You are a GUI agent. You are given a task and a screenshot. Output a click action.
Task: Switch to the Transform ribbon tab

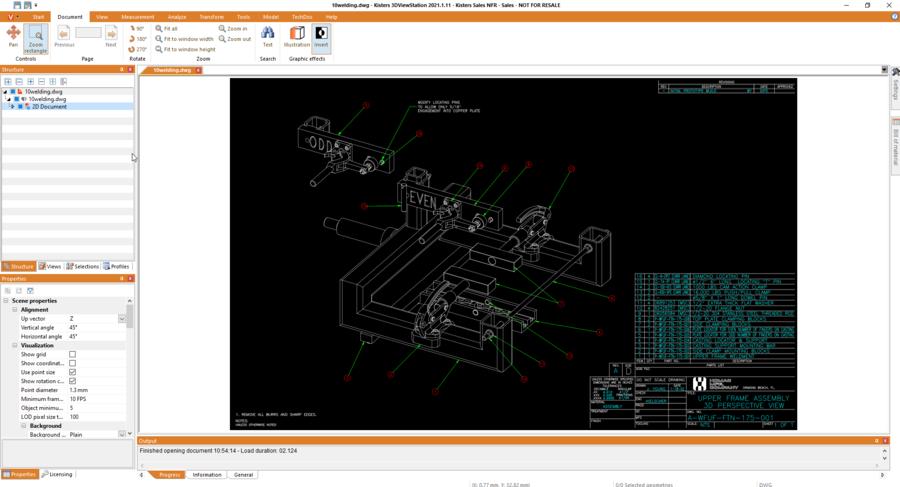212,17
